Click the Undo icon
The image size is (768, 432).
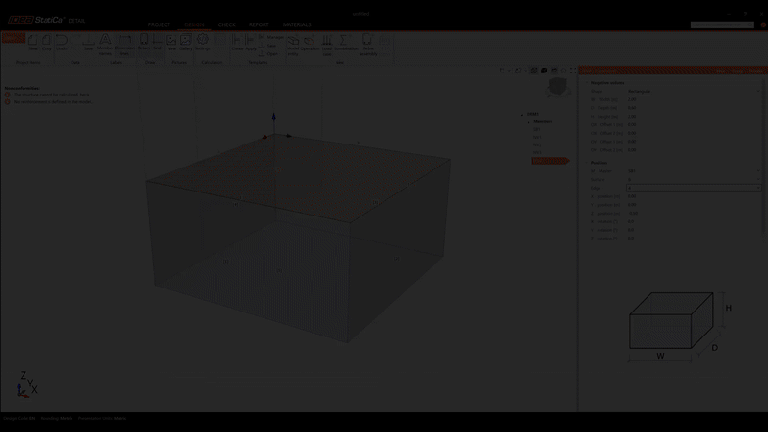click(62, 42)
